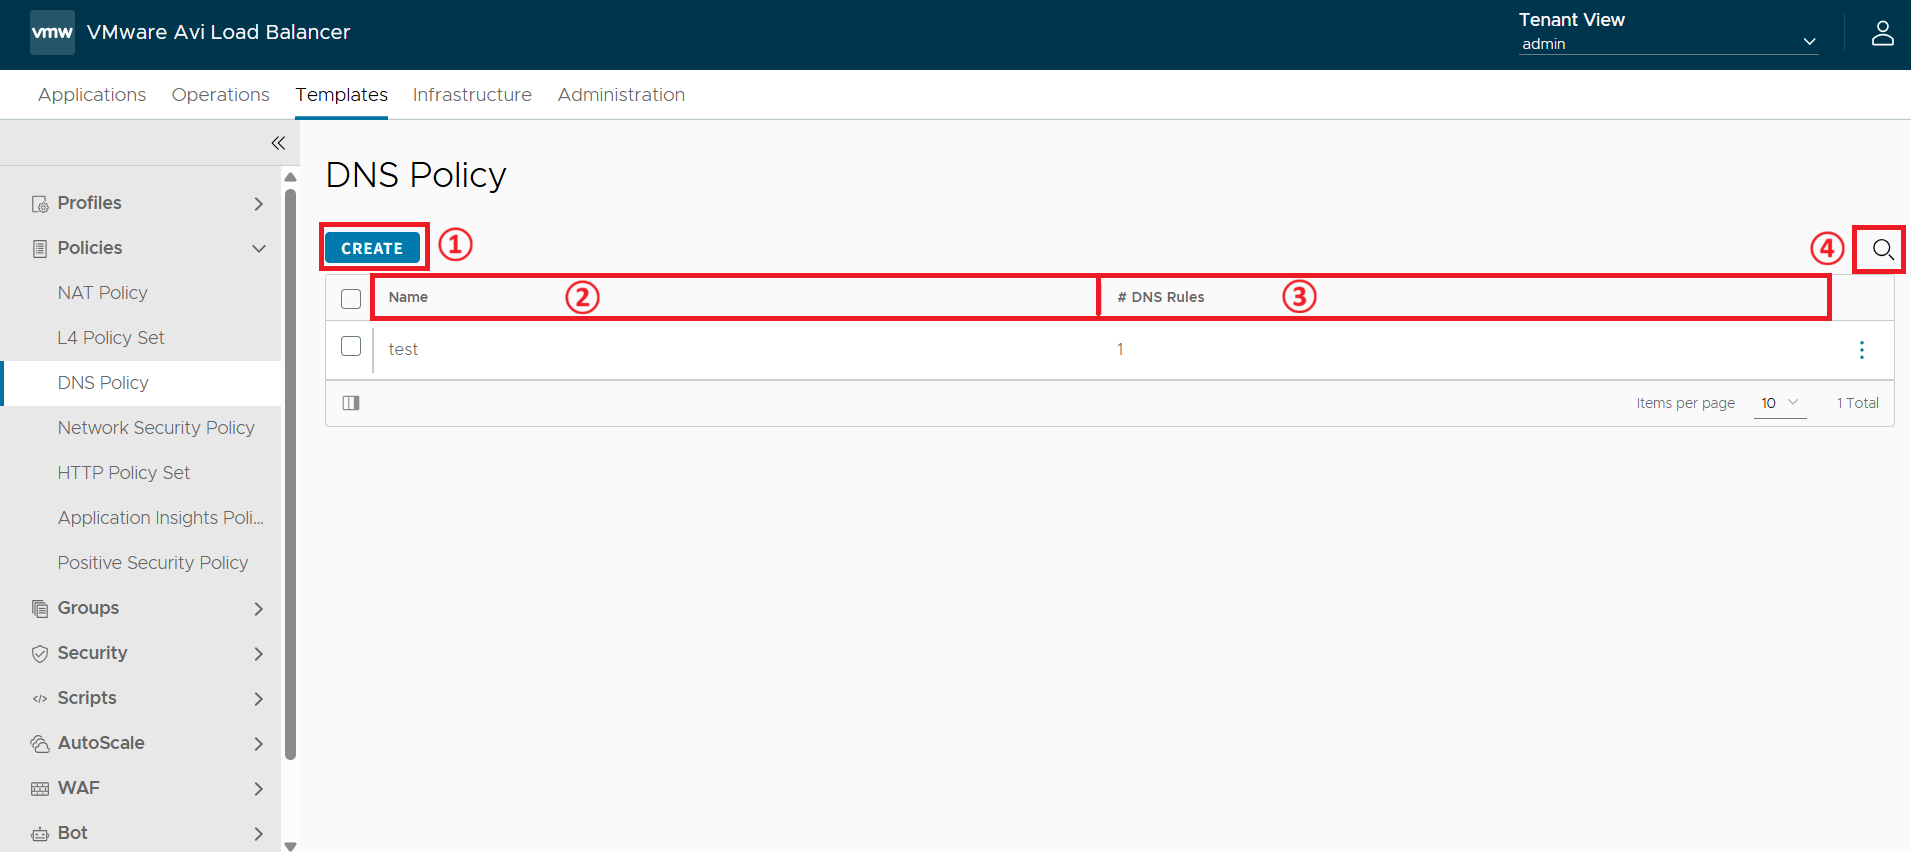Open the column chooser icon below table
Screen dimensions: 1911x852
(x=351, y=403)
